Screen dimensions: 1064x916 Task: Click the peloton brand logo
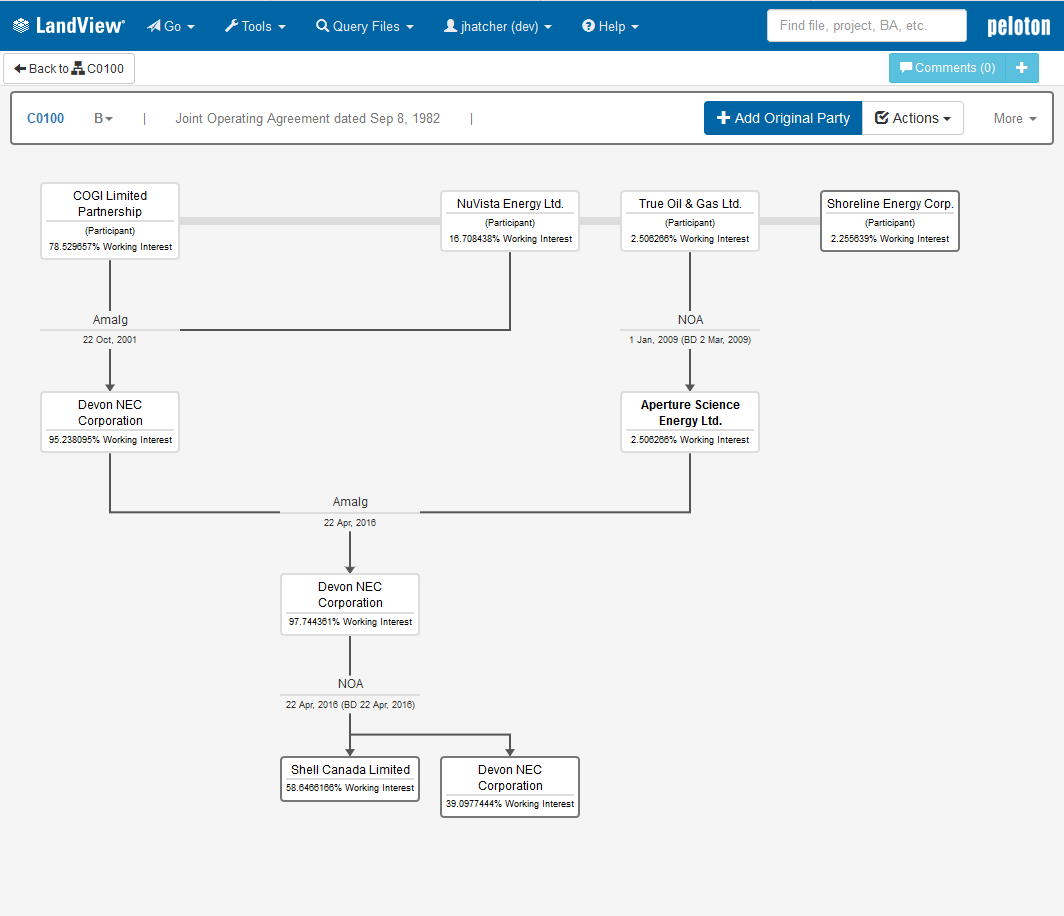[1018, 26]
